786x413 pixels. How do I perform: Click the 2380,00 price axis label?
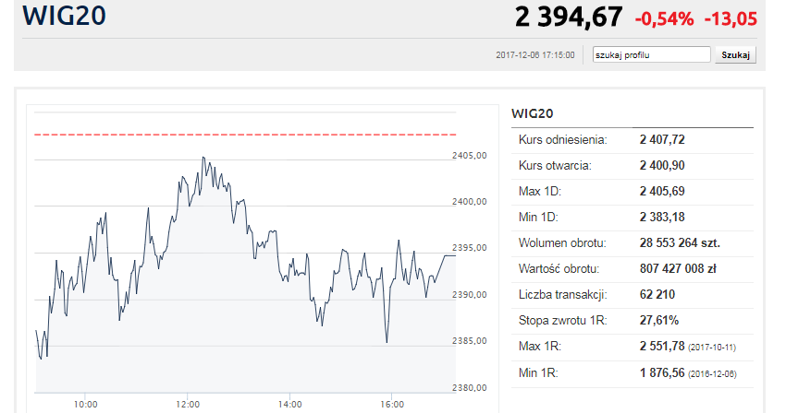(x=469, y=388)
